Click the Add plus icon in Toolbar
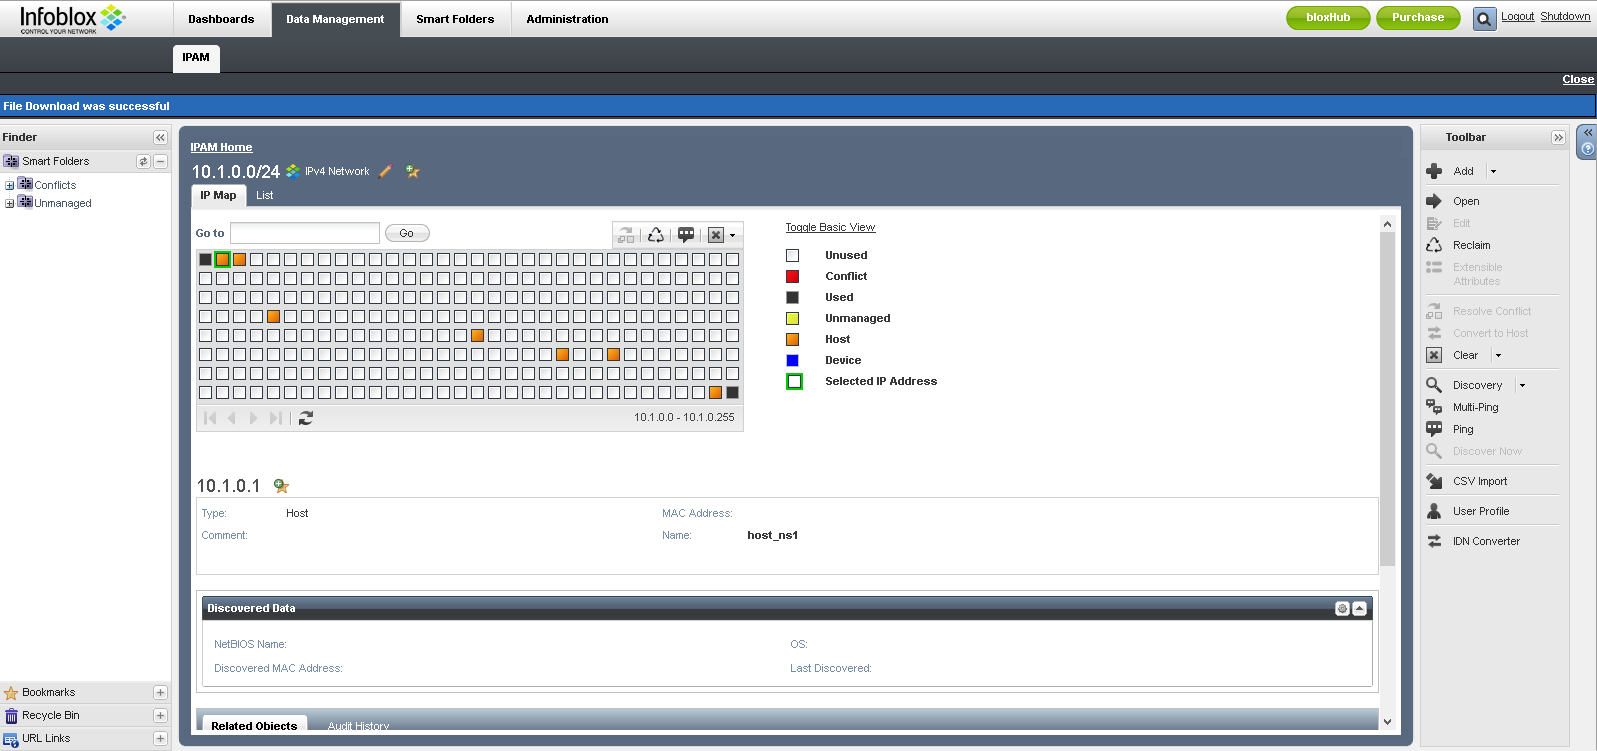The image size is (1597, 751). coord(1434,171)
